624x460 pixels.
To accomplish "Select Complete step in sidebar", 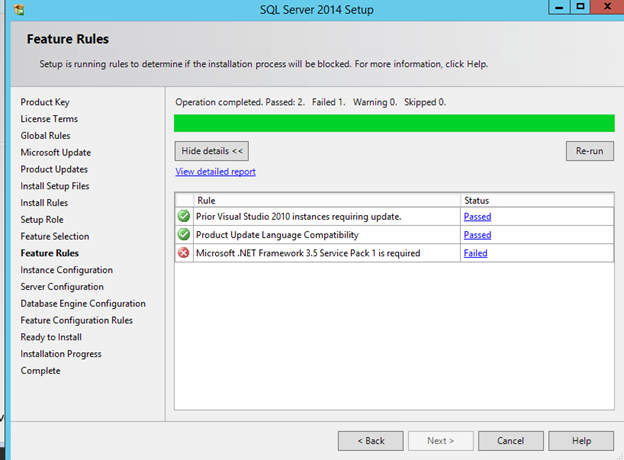I will (41, 370).
